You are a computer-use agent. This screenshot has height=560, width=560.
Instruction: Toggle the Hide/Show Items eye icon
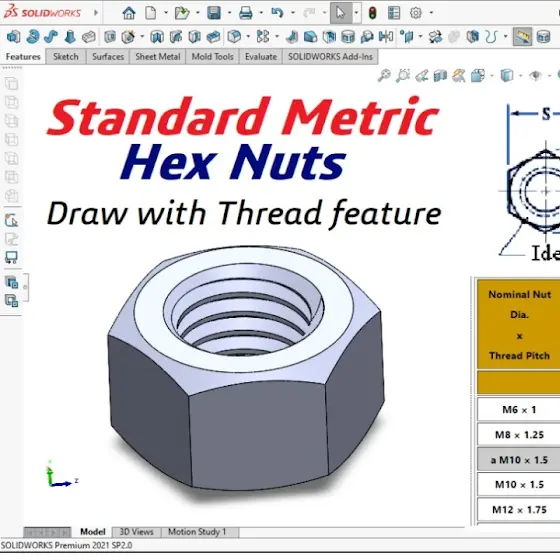[x=535, y=75]
